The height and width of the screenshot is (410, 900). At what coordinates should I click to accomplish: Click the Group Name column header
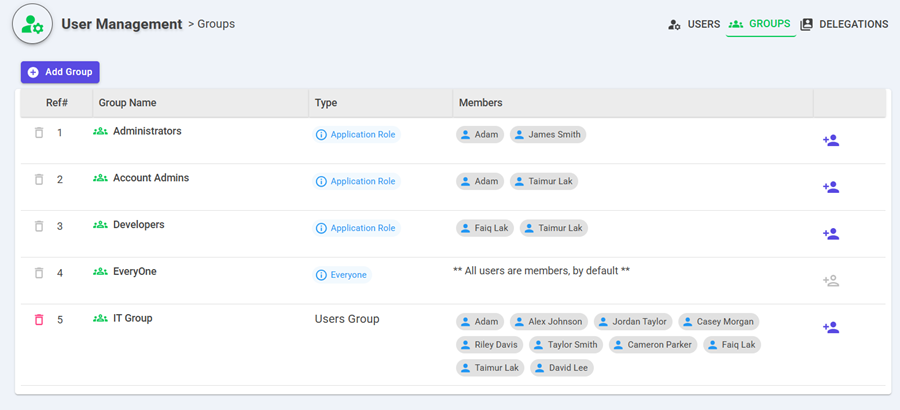[x=127, y=103]
